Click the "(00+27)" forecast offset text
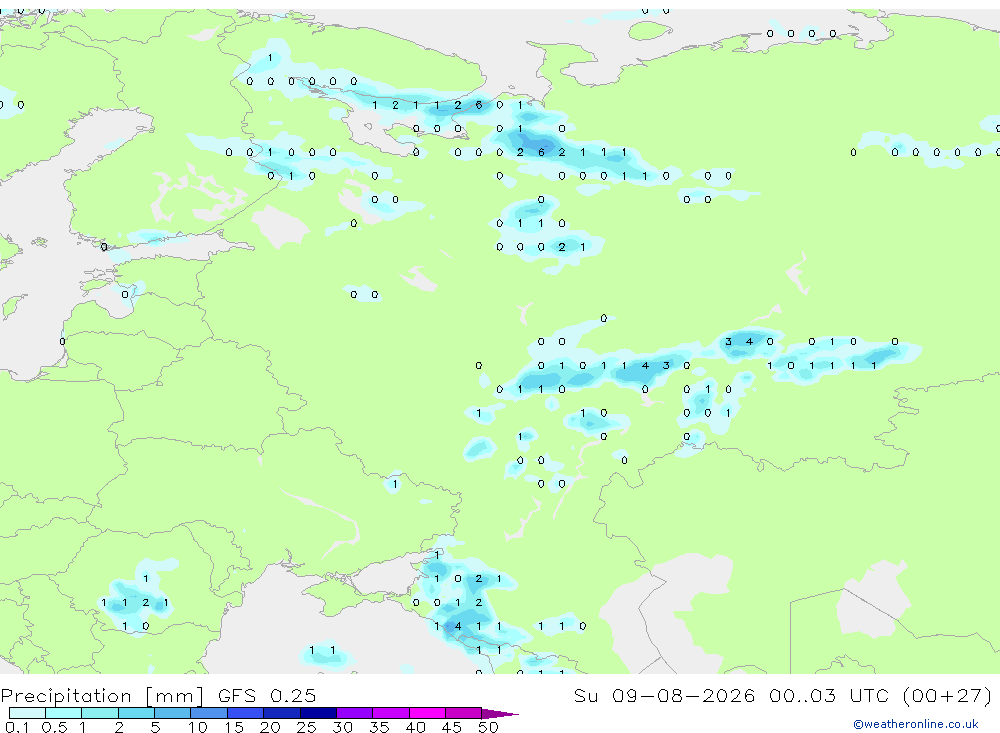The width and height of the screenshot is (1000, 733). [948, 695]
